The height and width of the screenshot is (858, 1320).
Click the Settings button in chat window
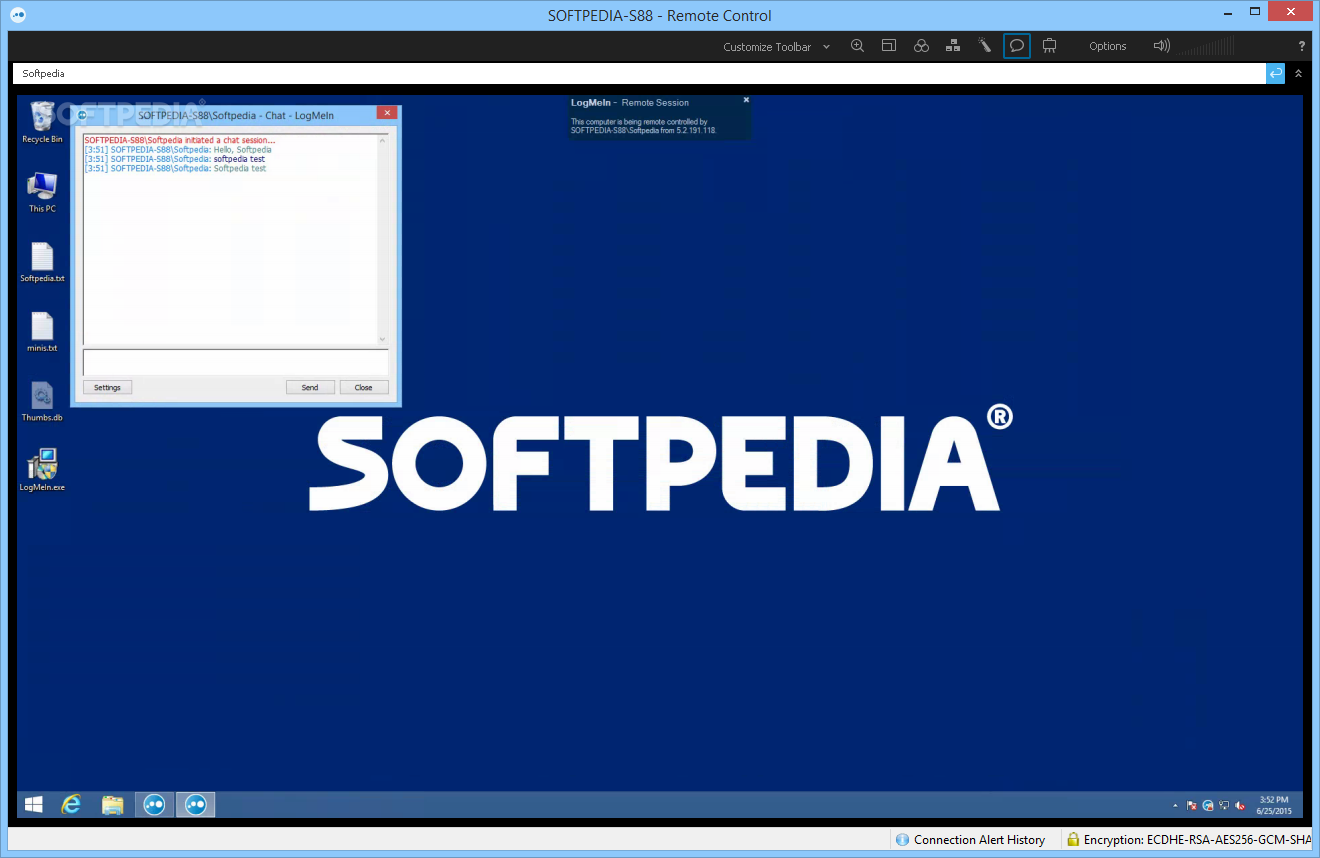(107, 387)
